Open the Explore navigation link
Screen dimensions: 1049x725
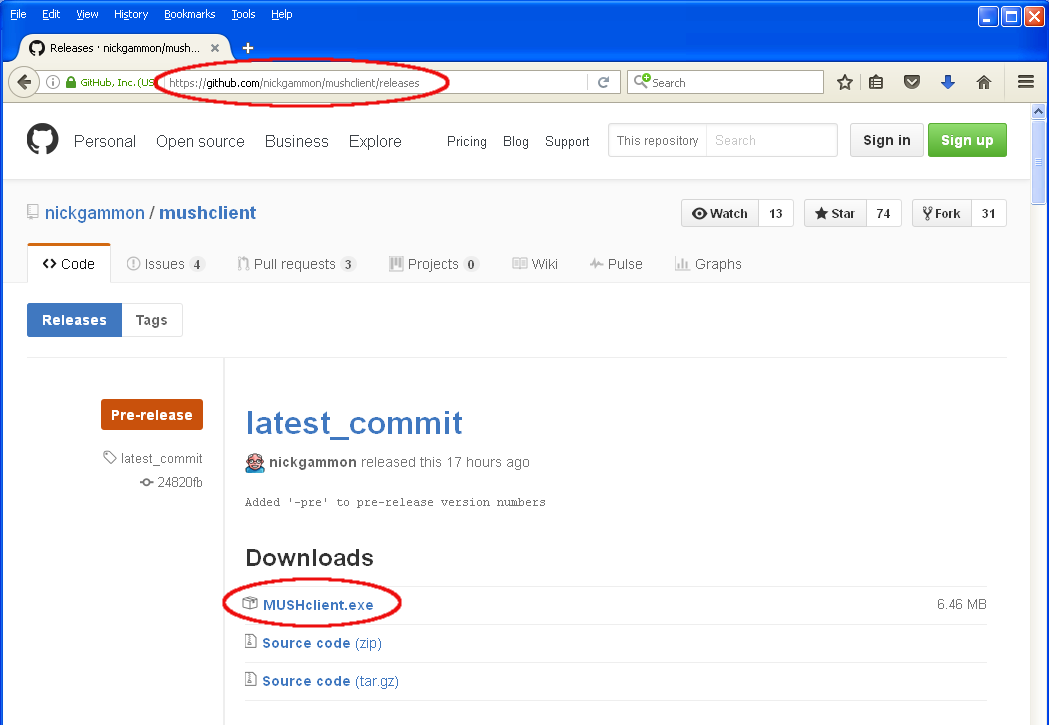pyautogui.click(x=375, y=141)
